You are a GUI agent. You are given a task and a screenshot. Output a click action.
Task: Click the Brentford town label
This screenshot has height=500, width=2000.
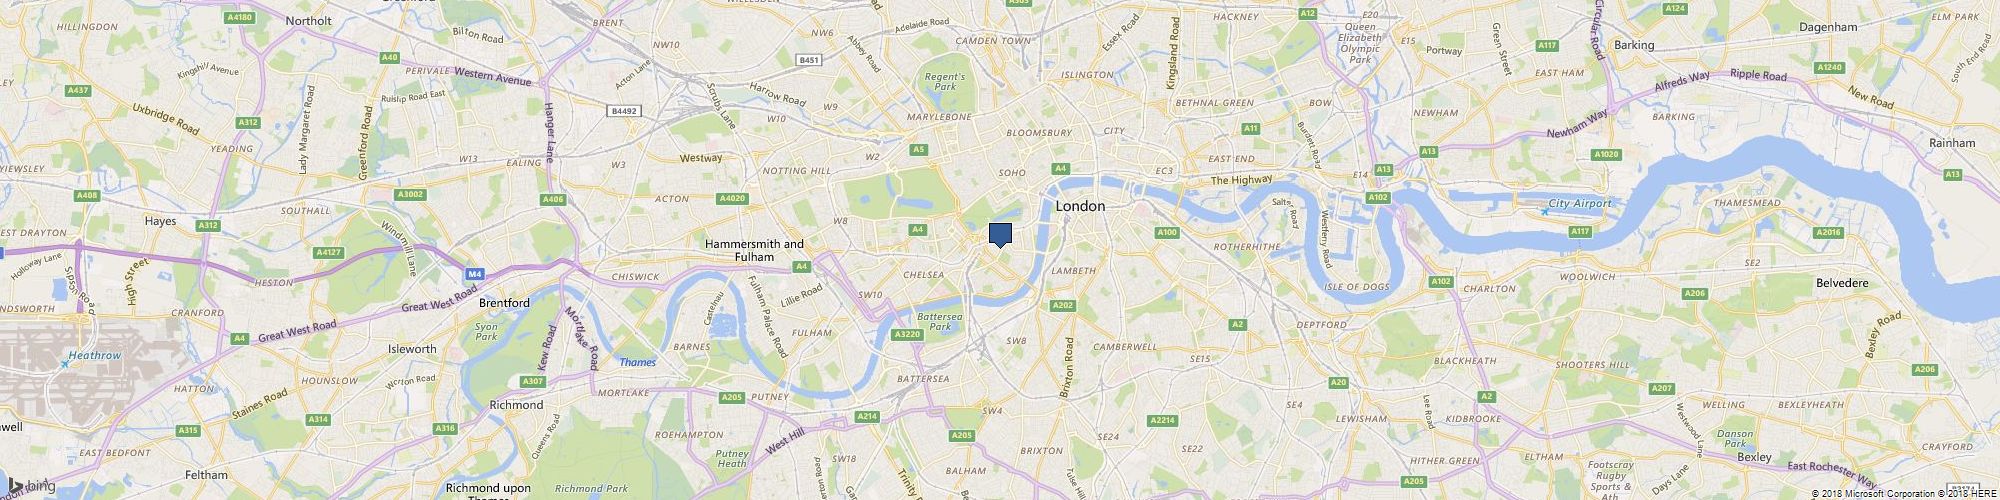[504, 301]
